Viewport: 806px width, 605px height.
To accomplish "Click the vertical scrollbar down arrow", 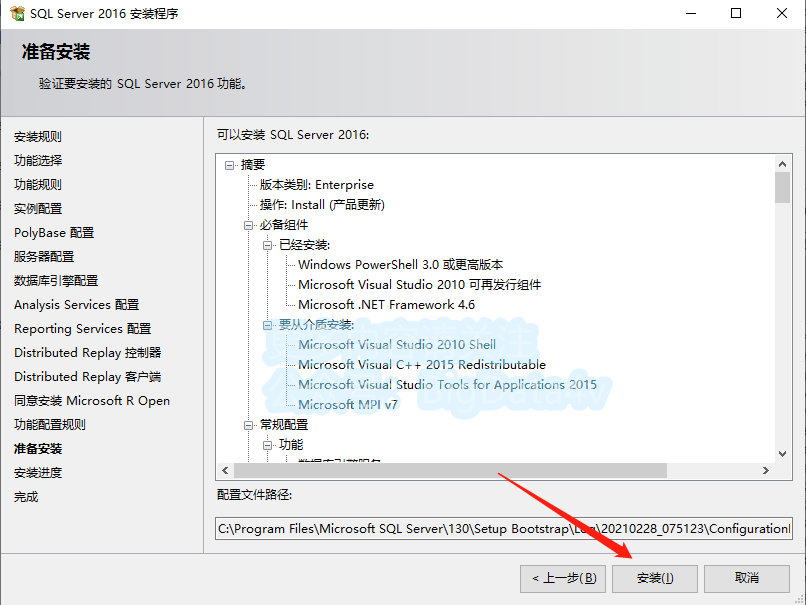I will tap(782, 454).
